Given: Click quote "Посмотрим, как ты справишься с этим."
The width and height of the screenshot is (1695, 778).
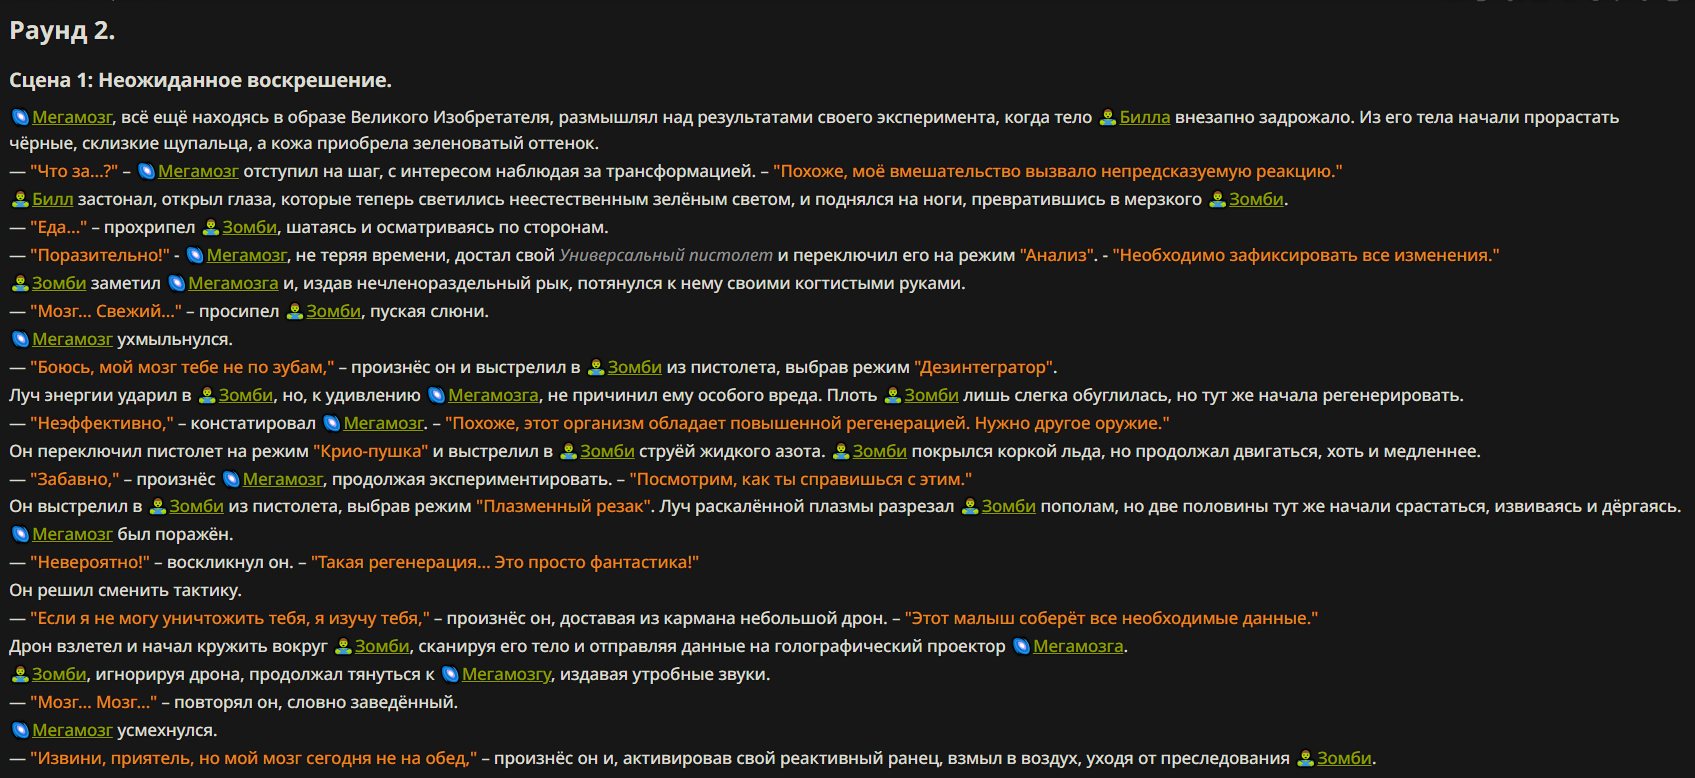Looking at the screenshot, I should [801, 479].
